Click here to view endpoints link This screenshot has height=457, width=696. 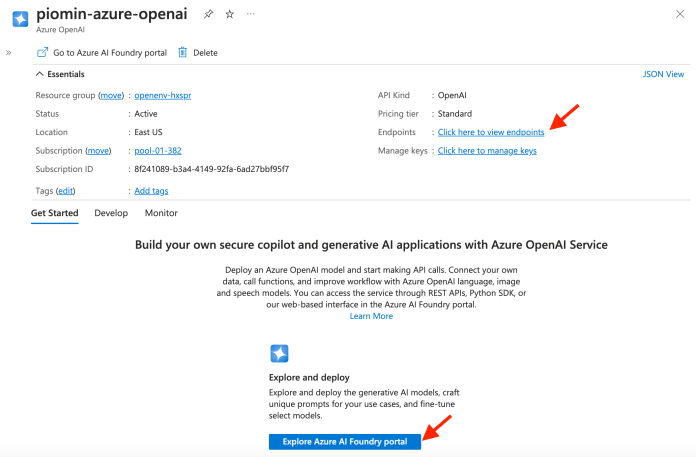pyautogui.click(x=491, y=132)
